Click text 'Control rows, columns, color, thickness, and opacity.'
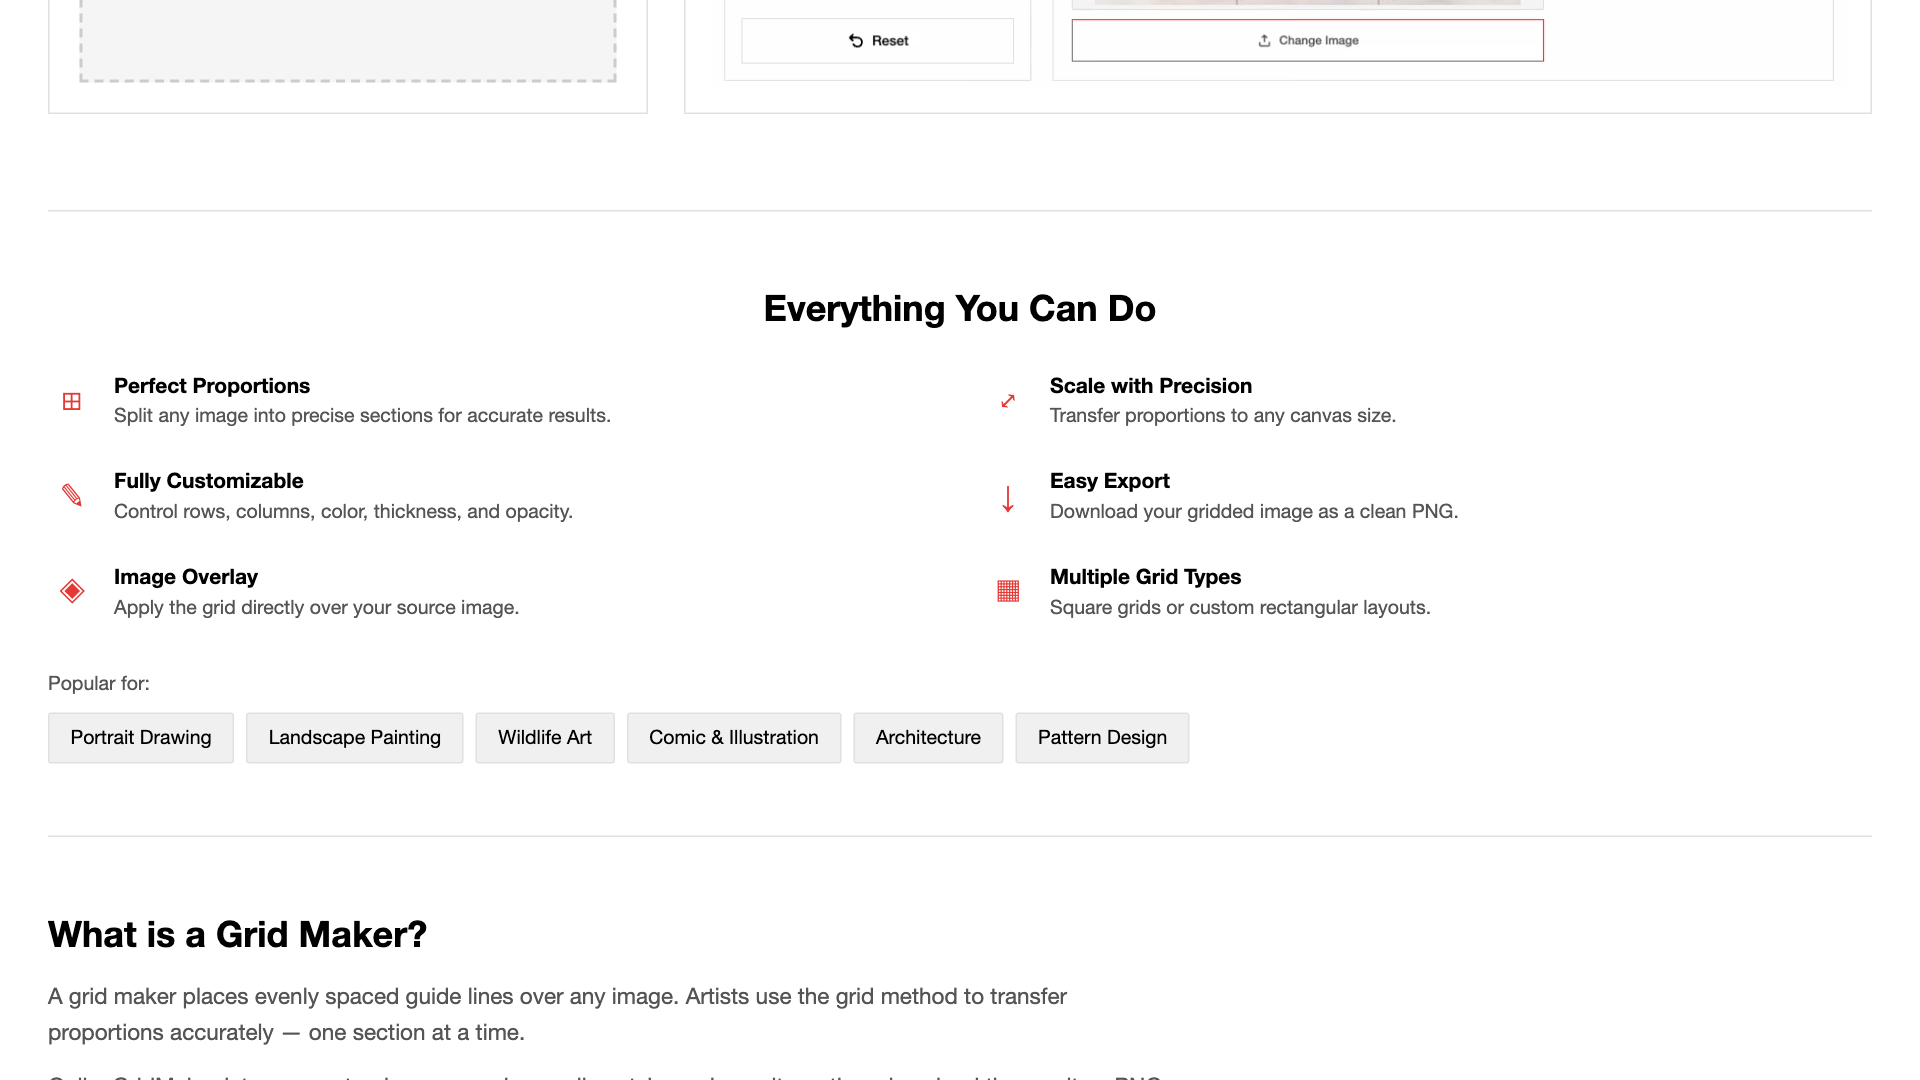 [343, 512]
